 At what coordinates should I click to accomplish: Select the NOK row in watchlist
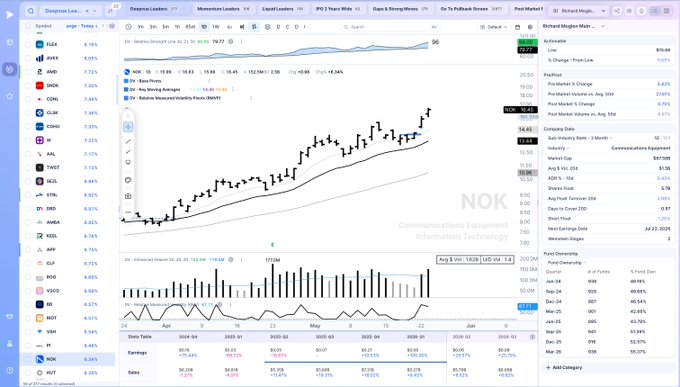click(68, 359)
